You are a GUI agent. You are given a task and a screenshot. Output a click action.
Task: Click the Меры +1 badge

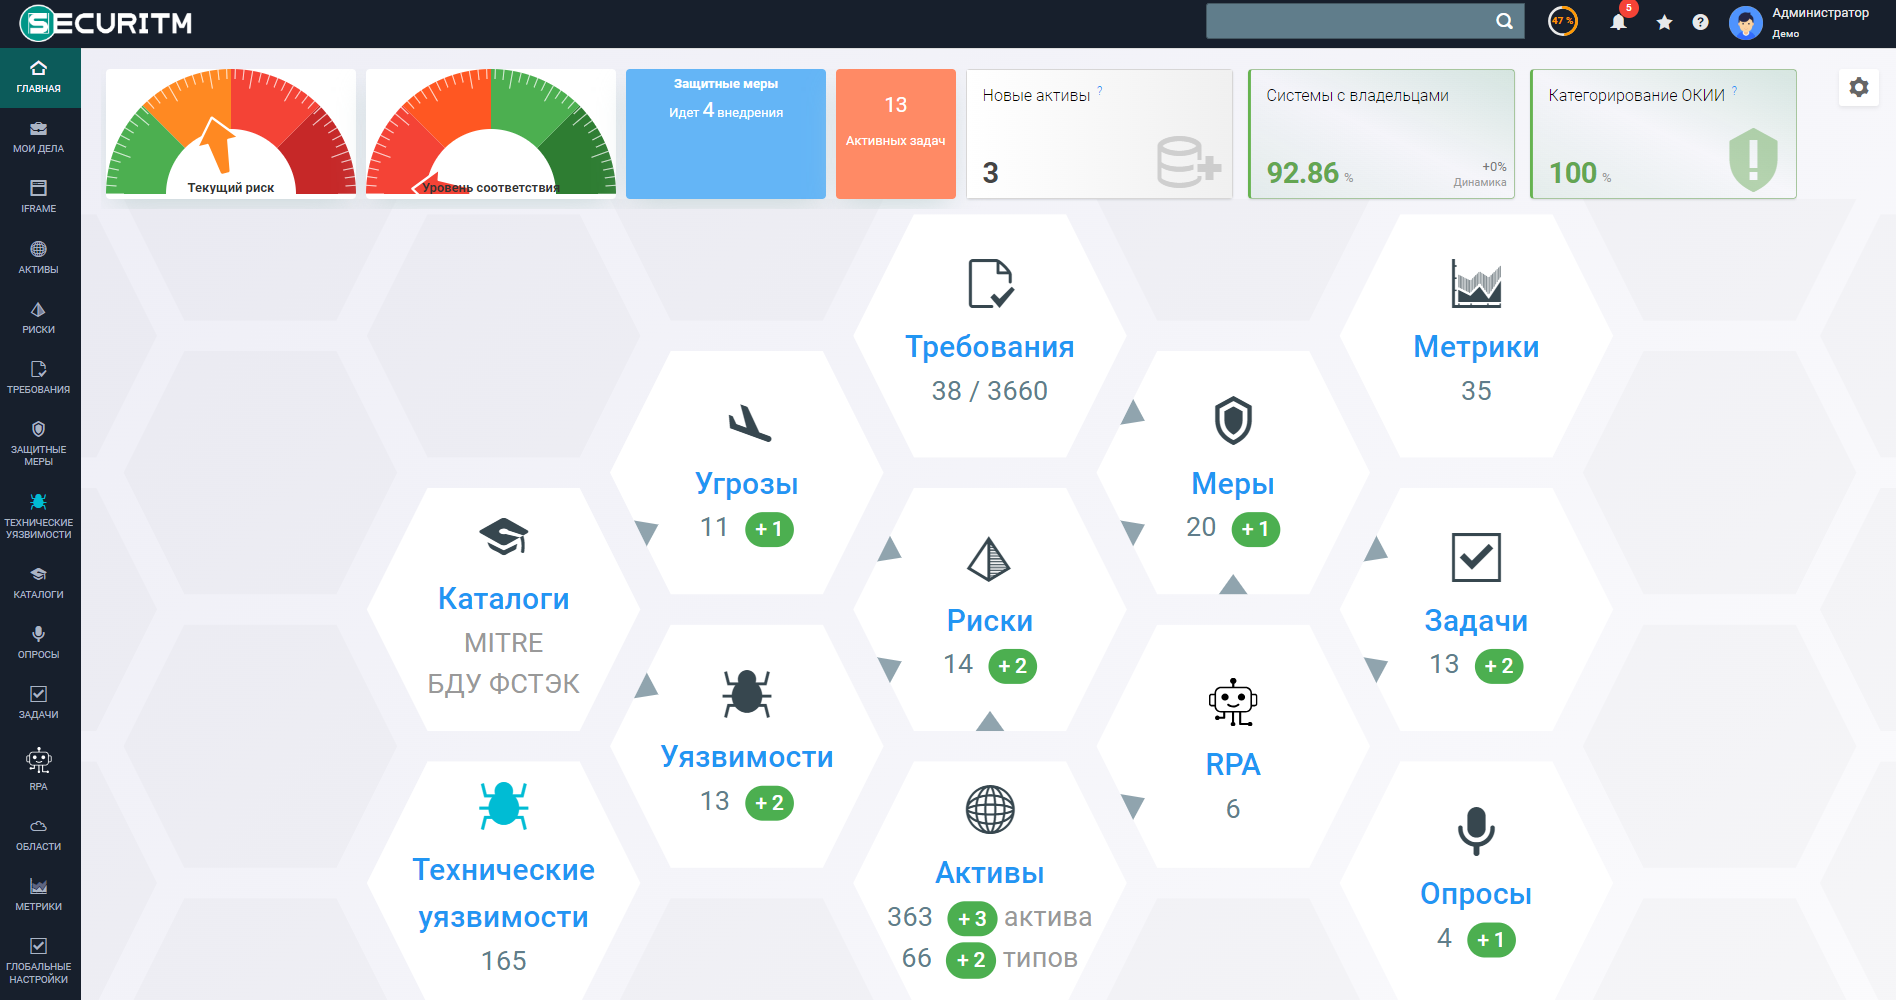(x=1256, y=529)
